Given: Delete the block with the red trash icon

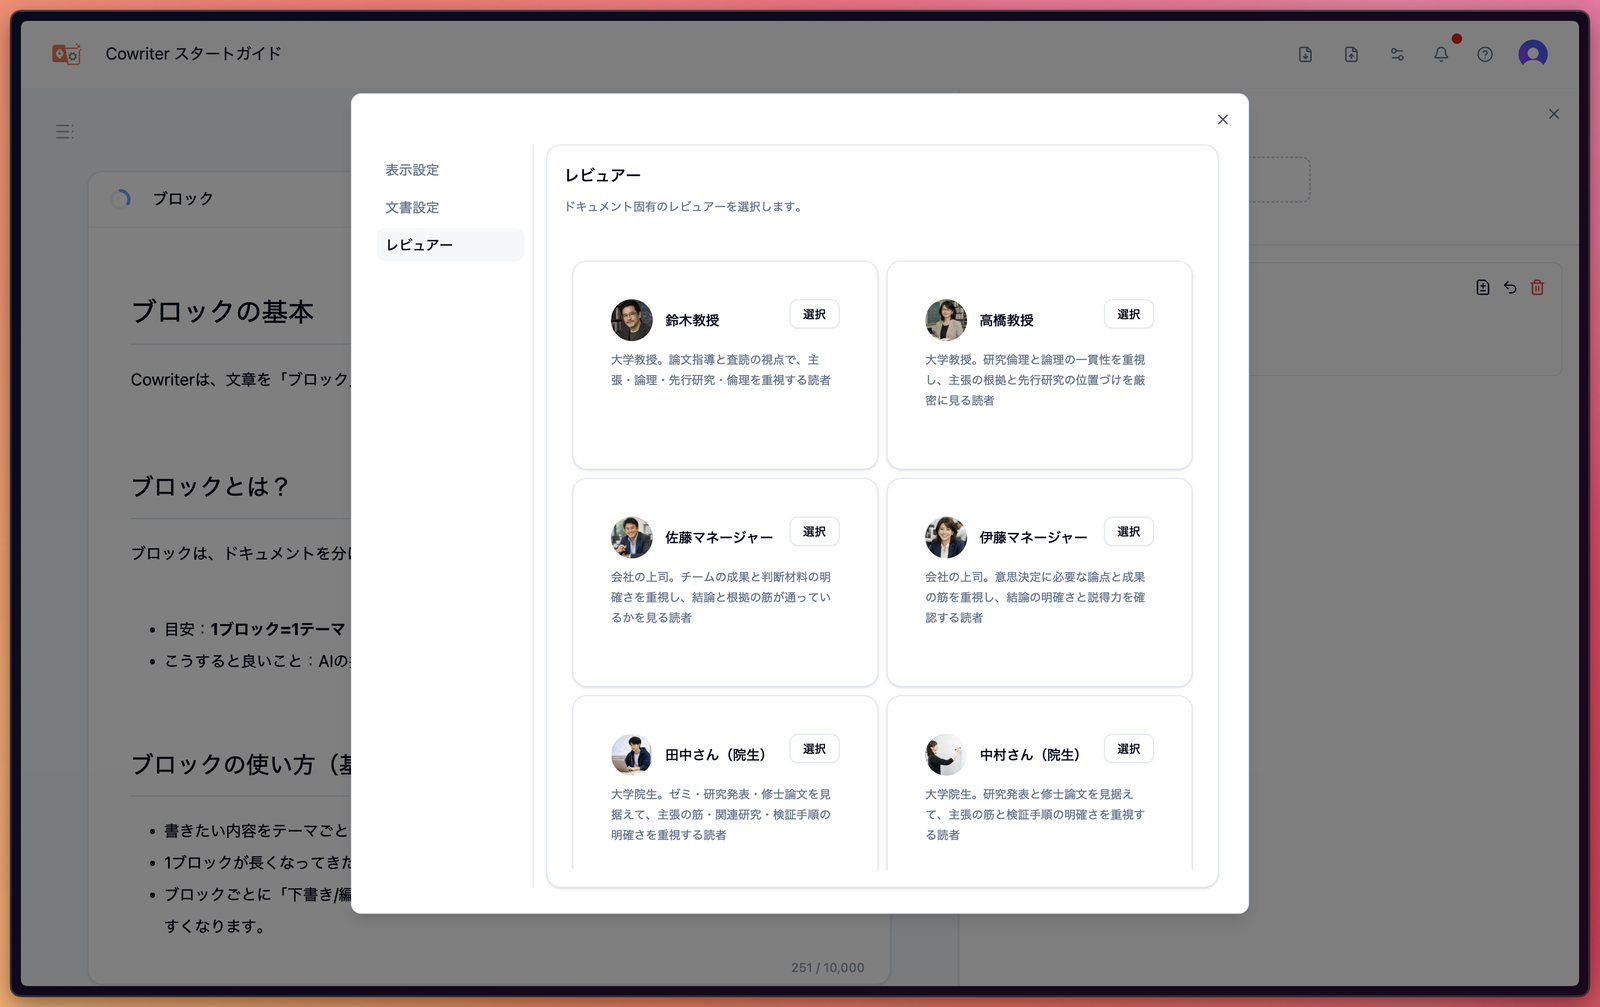Looking at the screenshot, I should 1537,287.
